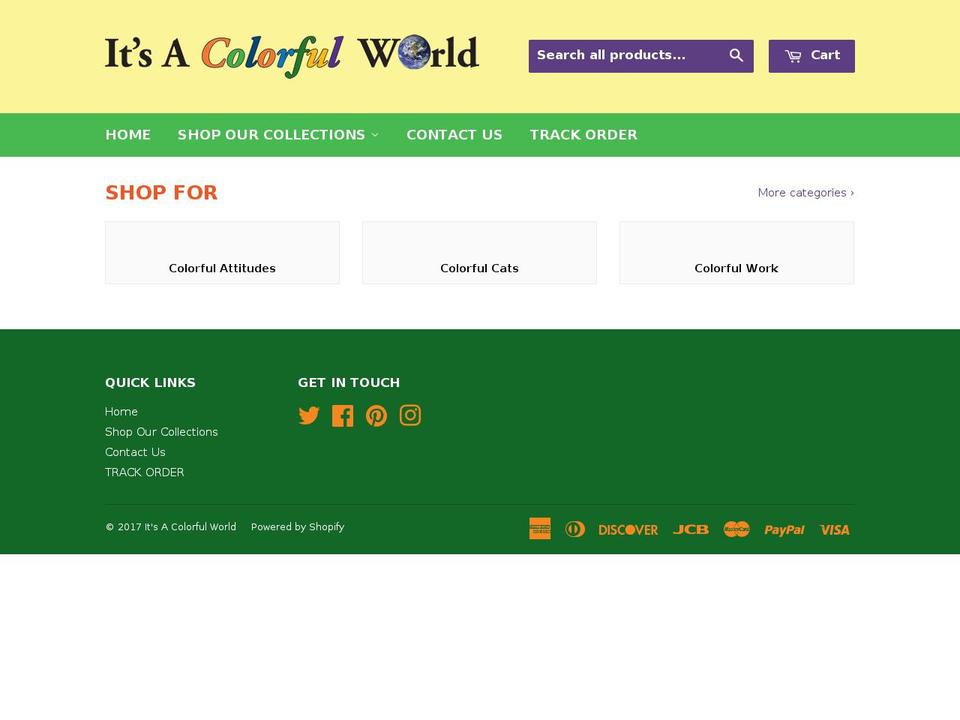
Task: Visit the Pinterest icon link
Action: coord(377,416)
